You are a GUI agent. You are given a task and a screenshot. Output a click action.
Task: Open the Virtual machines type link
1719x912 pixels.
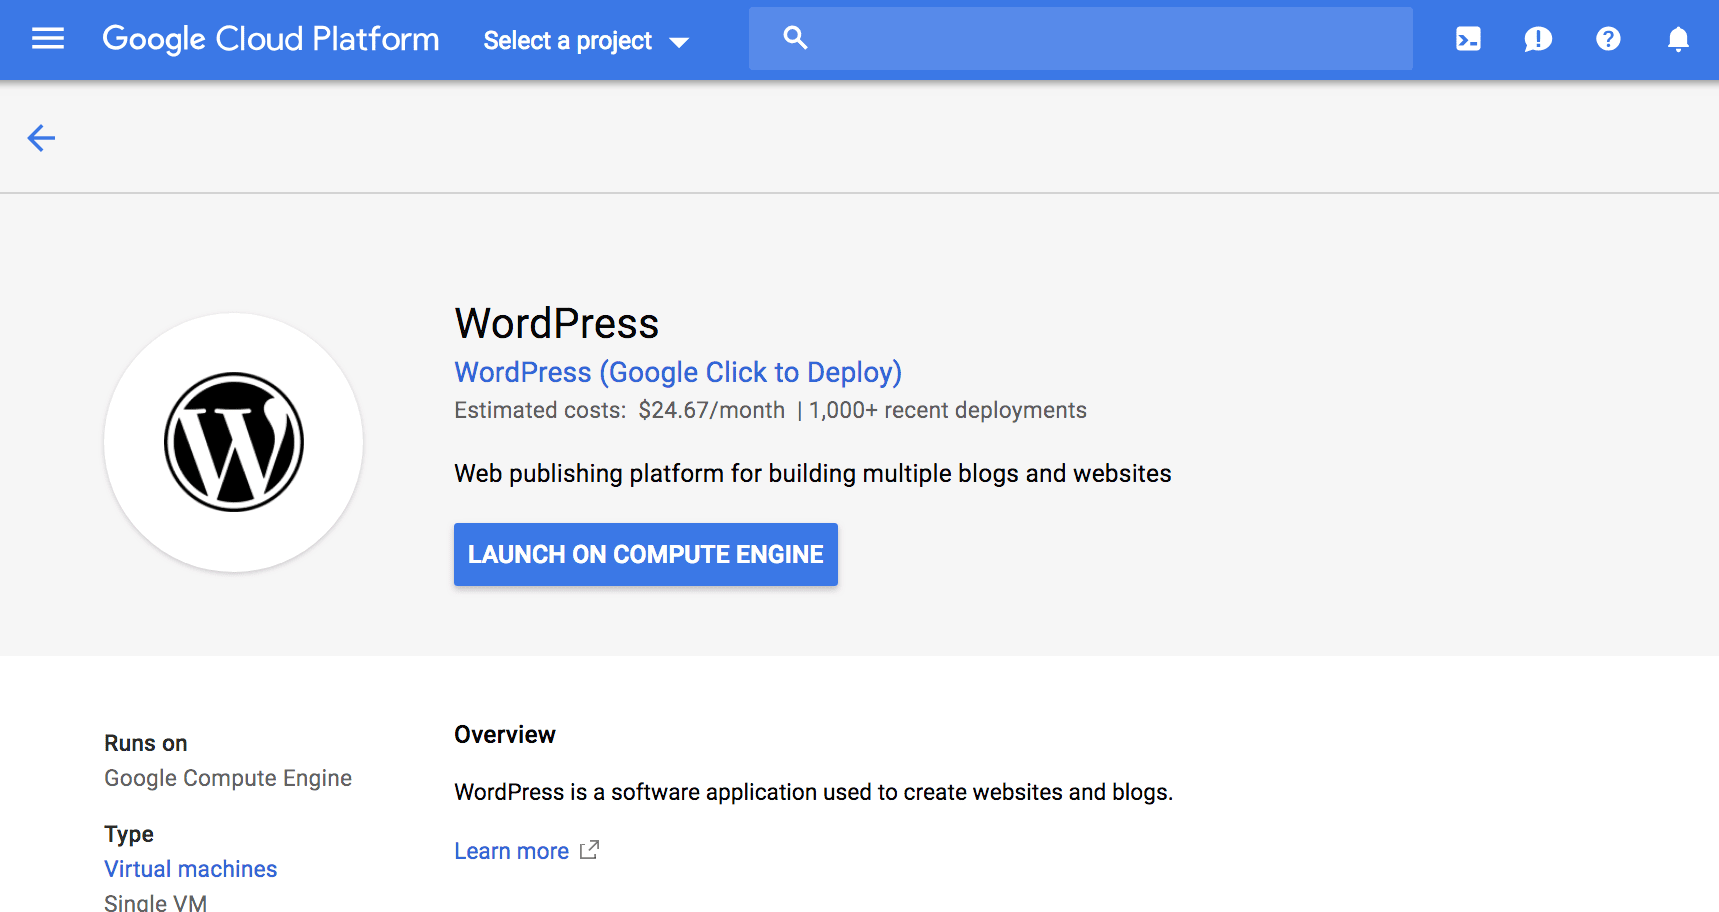(x=191, y=869)
